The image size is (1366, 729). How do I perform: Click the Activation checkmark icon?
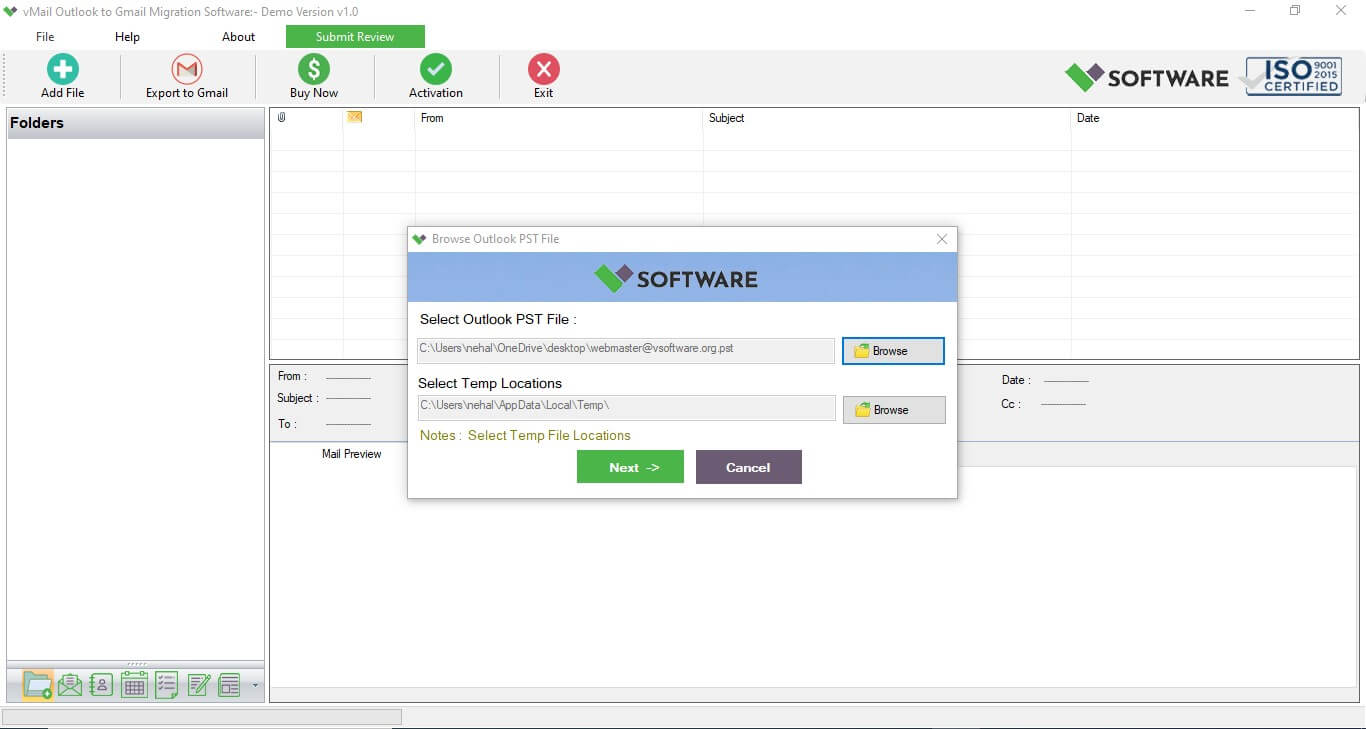click(435, 69)
